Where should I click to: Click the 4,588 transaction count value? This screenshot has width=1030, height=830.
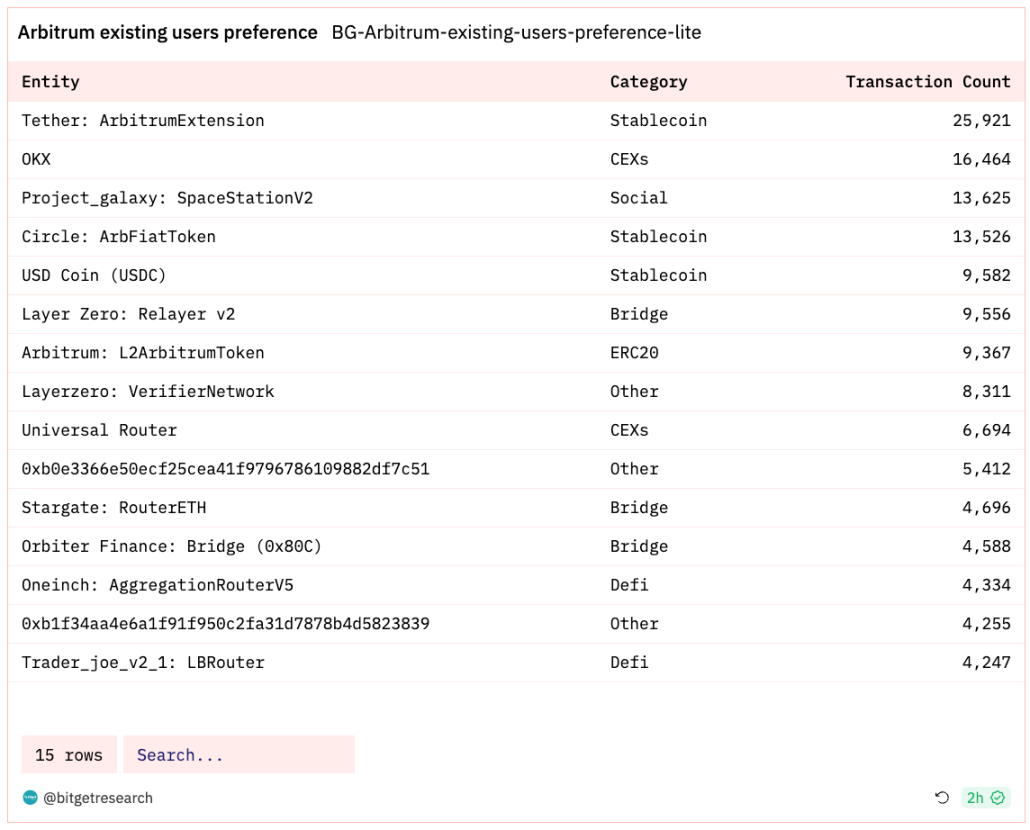pyautogui.click(x=986, y=546)
